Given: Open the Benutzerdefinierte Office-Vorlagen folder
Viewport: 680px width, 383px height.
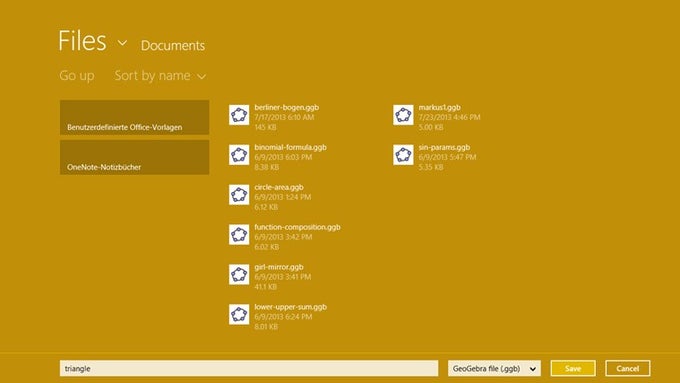Looking at the screenshot, I should point(134,118).
